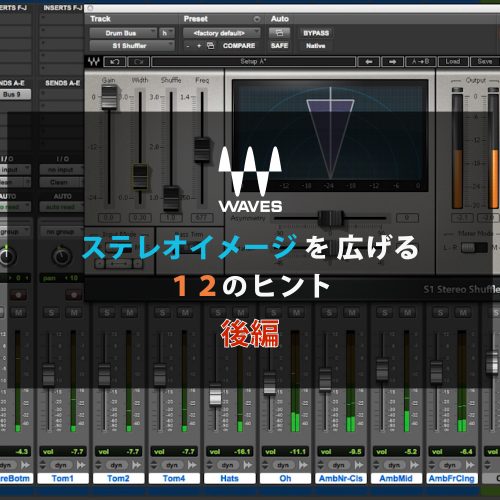500x500 pixels.
Task: Solo the AmbNr-Cls track
Action: pyautogui.click(x=329, y=313)
